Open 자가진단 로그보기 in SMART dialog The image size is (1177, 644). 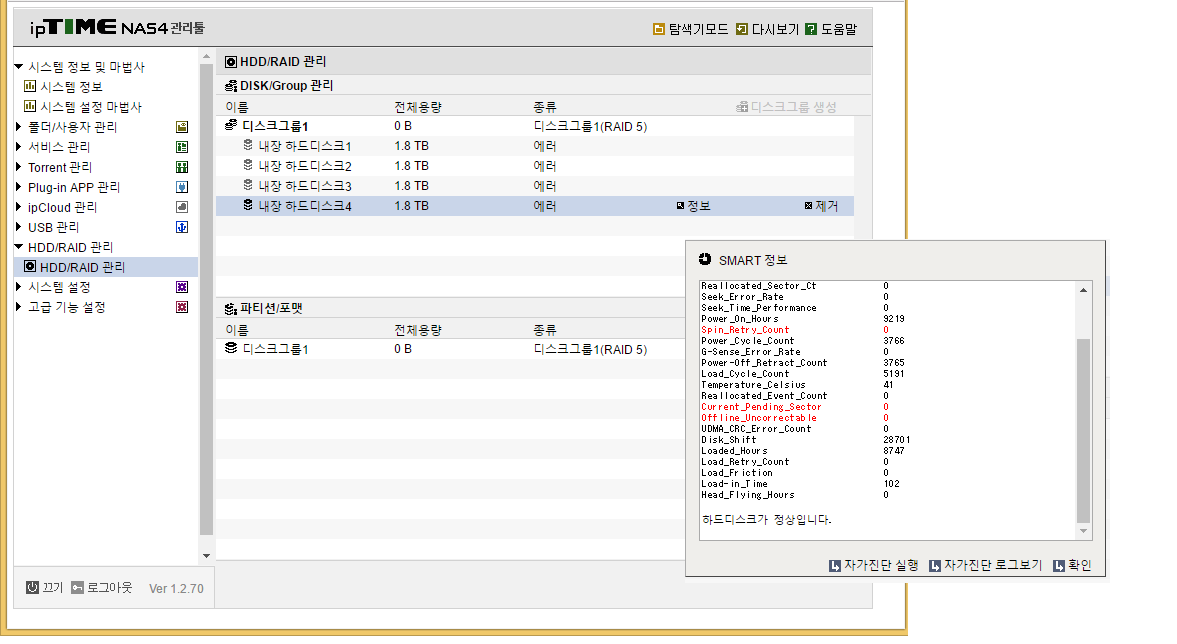tap(986, 565)
